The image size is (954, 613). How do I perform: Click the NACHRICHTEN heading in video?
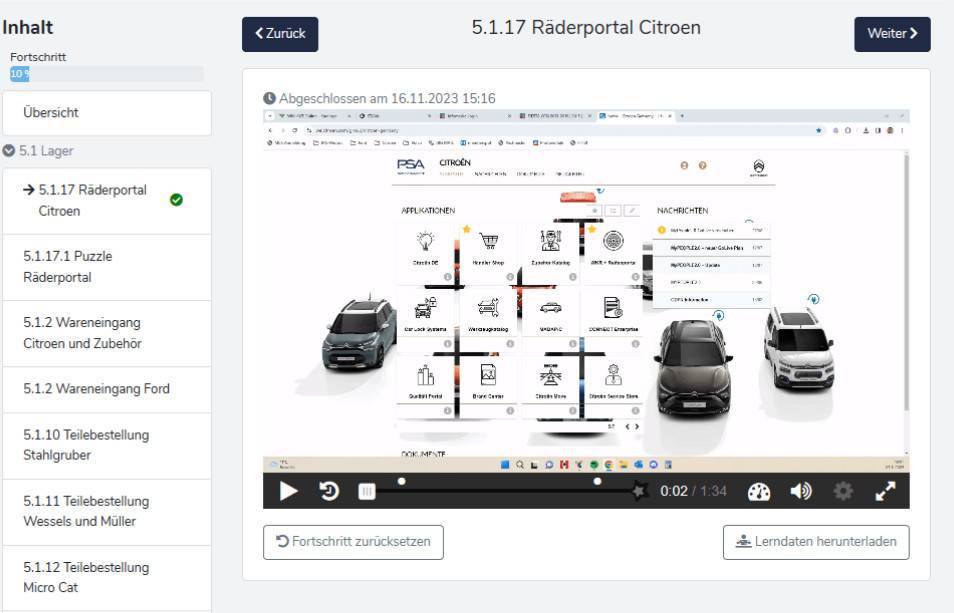682,210
